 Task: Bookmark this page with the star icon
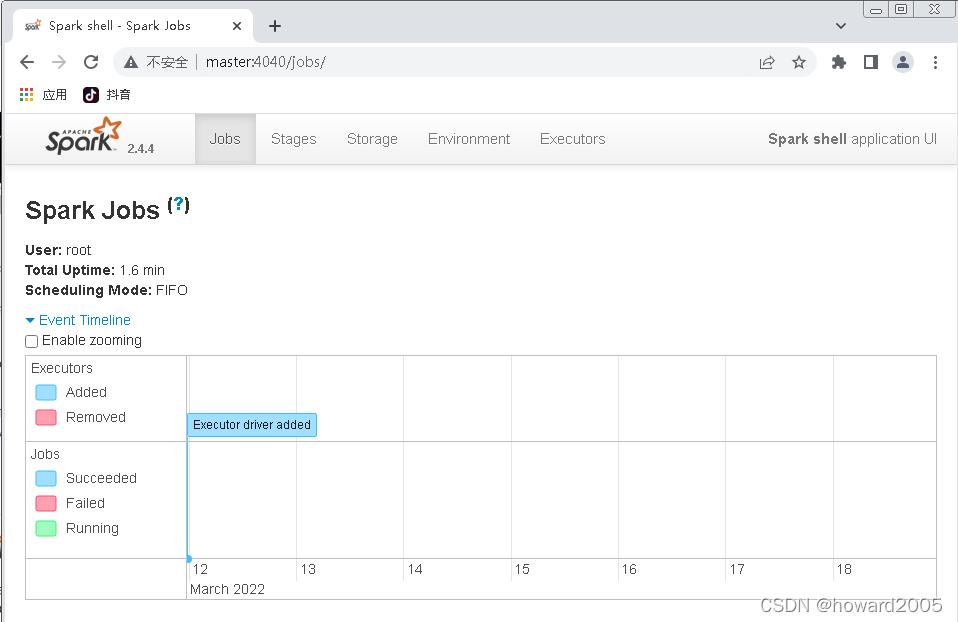click(x=799, y=62)
